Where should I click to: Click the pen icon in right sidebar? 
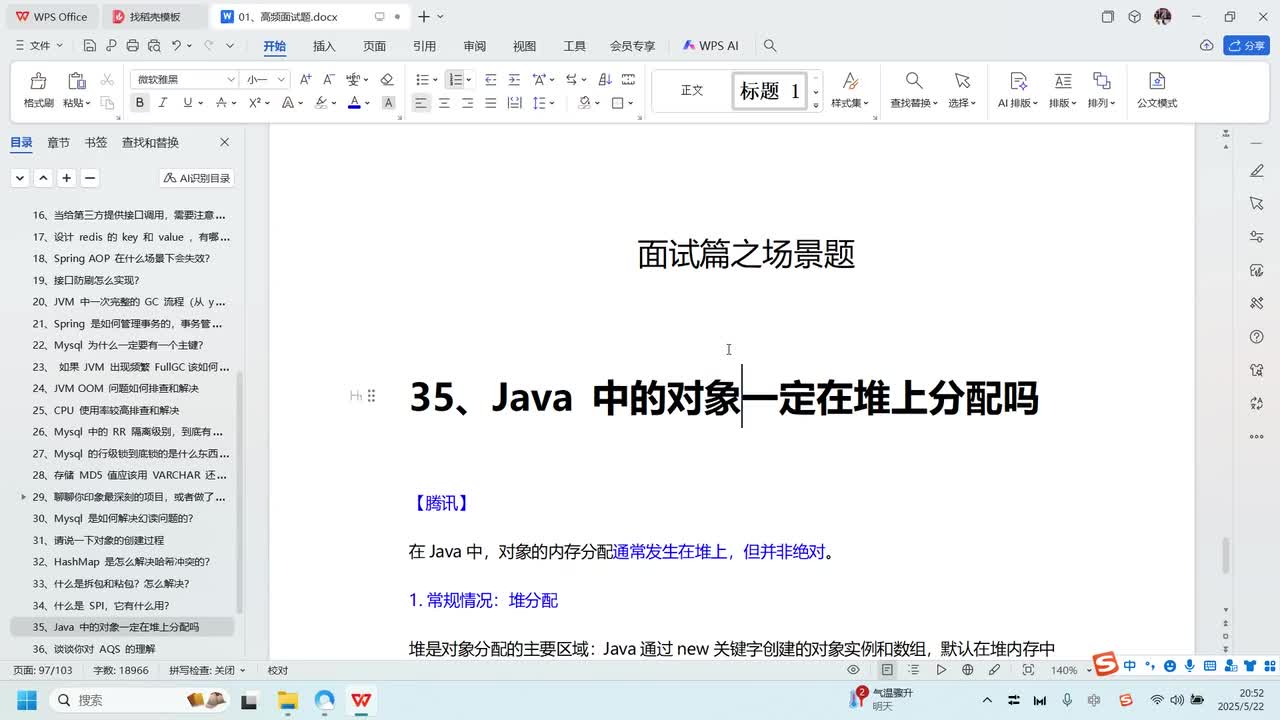(x=1257, y=171)
